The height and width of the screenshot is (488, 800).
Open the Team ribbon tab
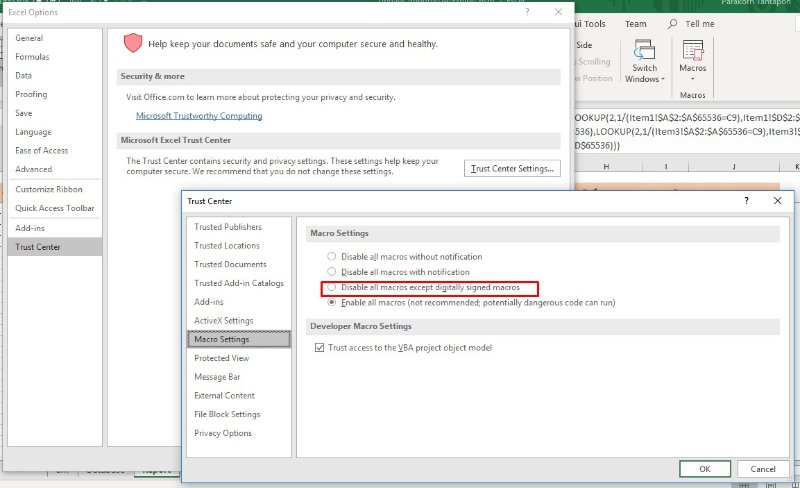(x=635, y=24)
